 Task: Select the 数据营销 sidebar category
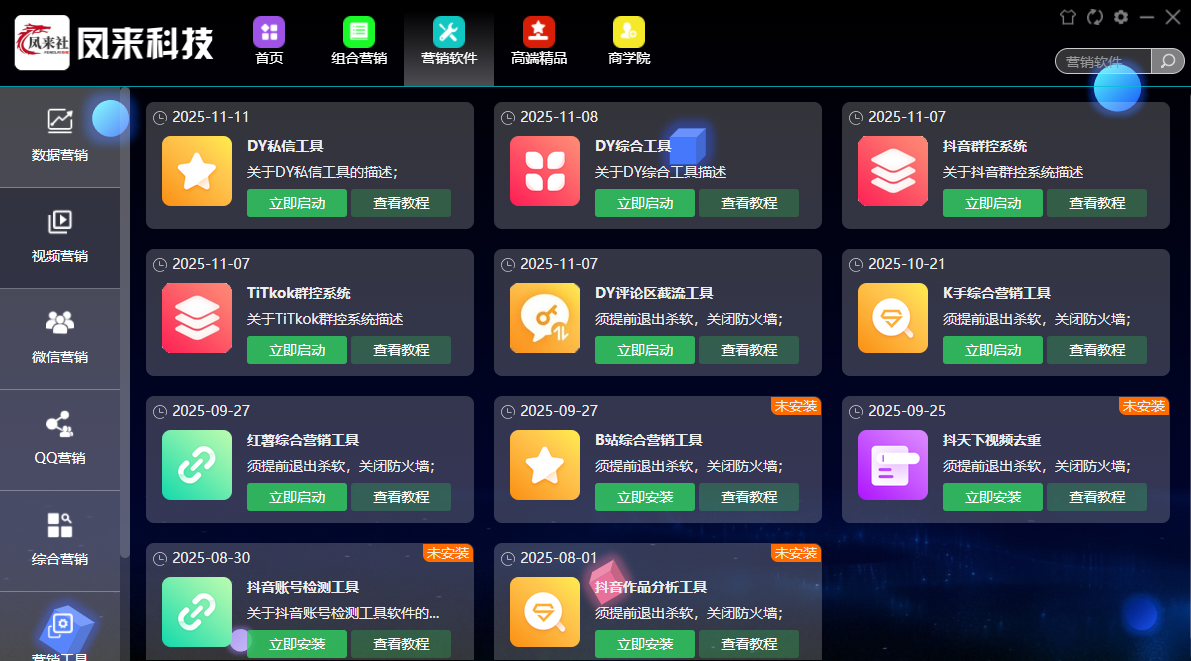click(60, 137)
